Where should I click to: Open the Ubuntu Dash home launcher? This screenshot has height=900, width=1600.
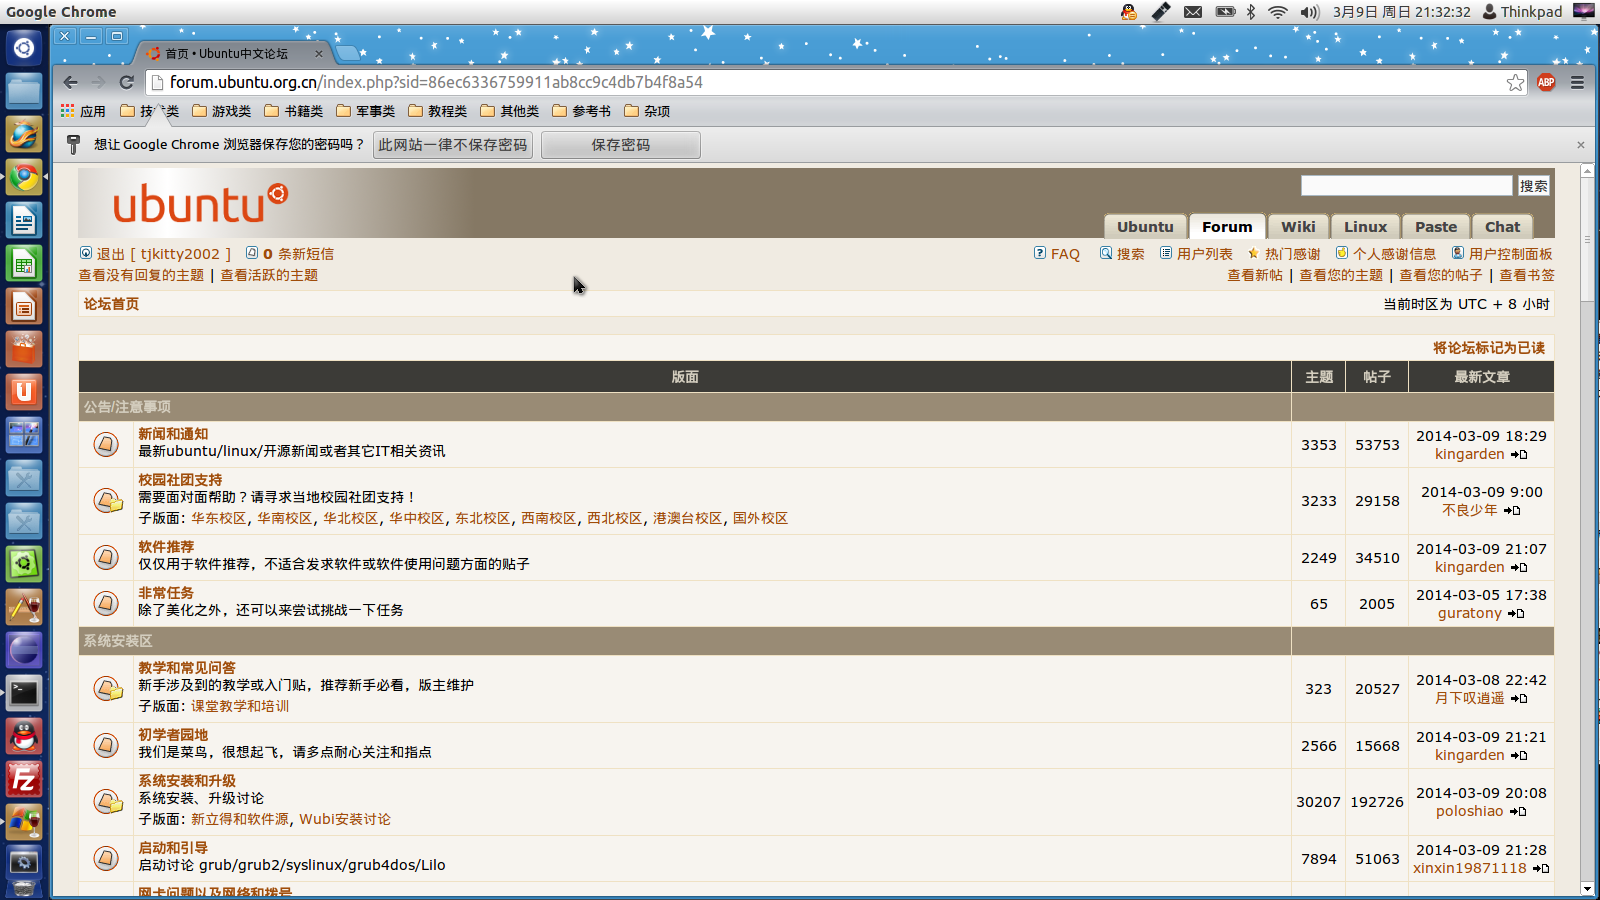click(x=24, y=47)
